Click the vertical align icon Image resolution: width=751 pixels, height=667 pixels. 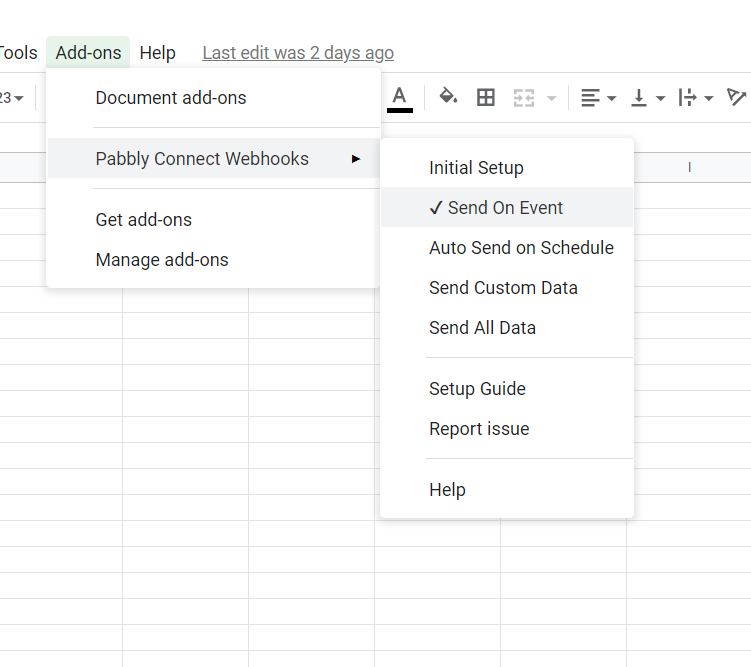(639, 98)
